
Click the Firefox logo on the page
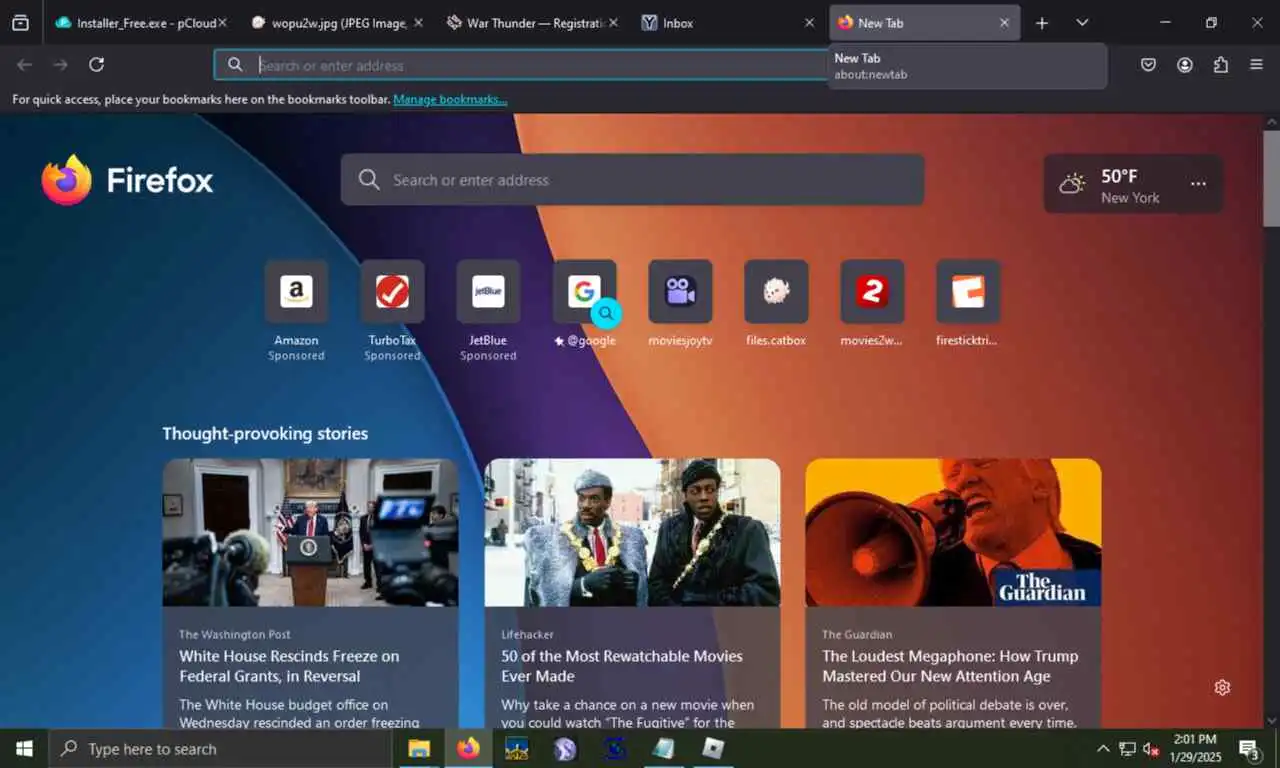pos(127,180)
